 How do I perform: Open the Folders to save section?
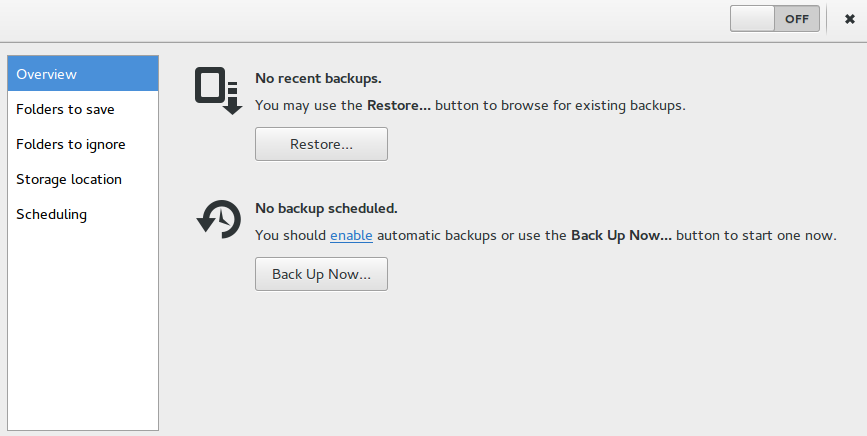click(x=83, y=109)
